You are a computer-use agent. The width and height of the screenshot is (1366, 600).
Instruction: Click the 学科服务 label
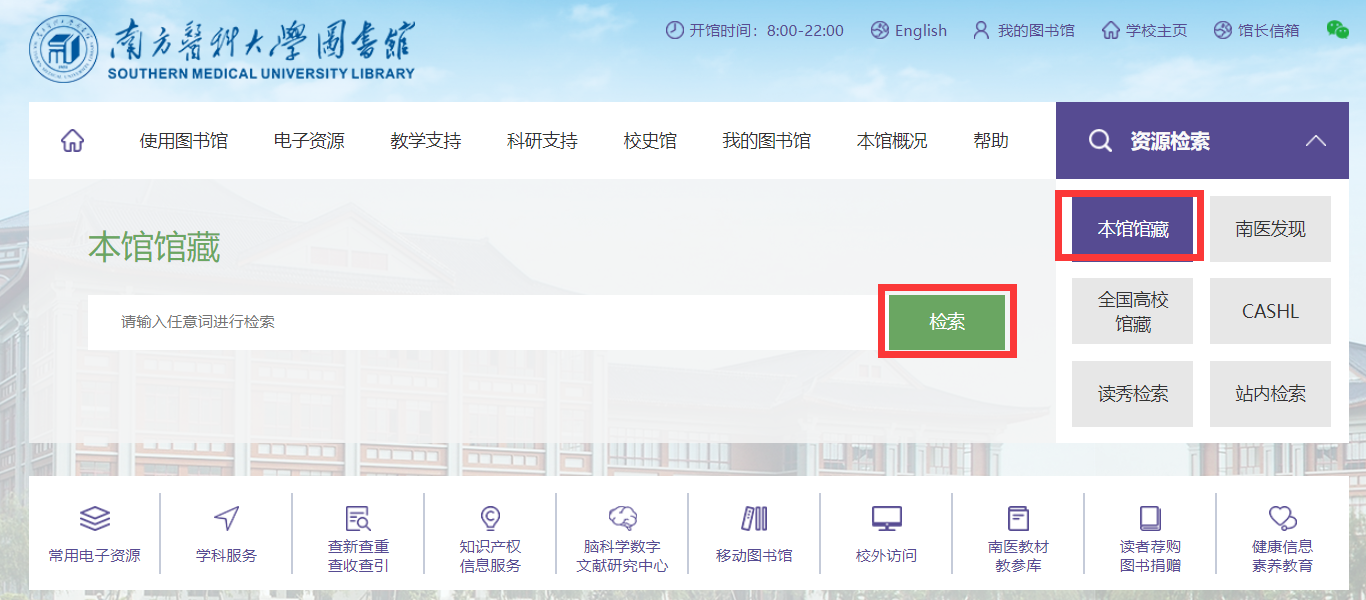227,556
